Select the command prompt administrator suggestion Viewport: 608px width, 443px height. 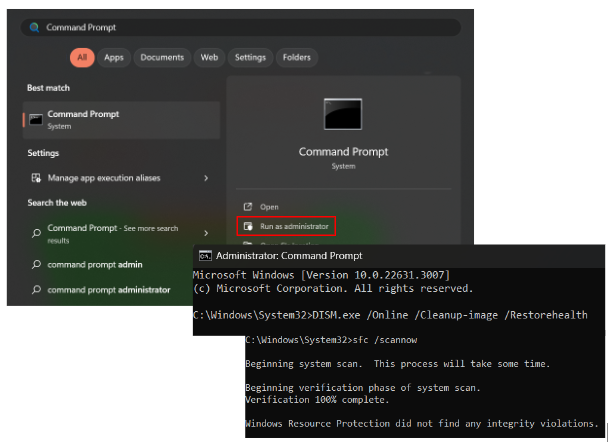[x=109, y=290]
